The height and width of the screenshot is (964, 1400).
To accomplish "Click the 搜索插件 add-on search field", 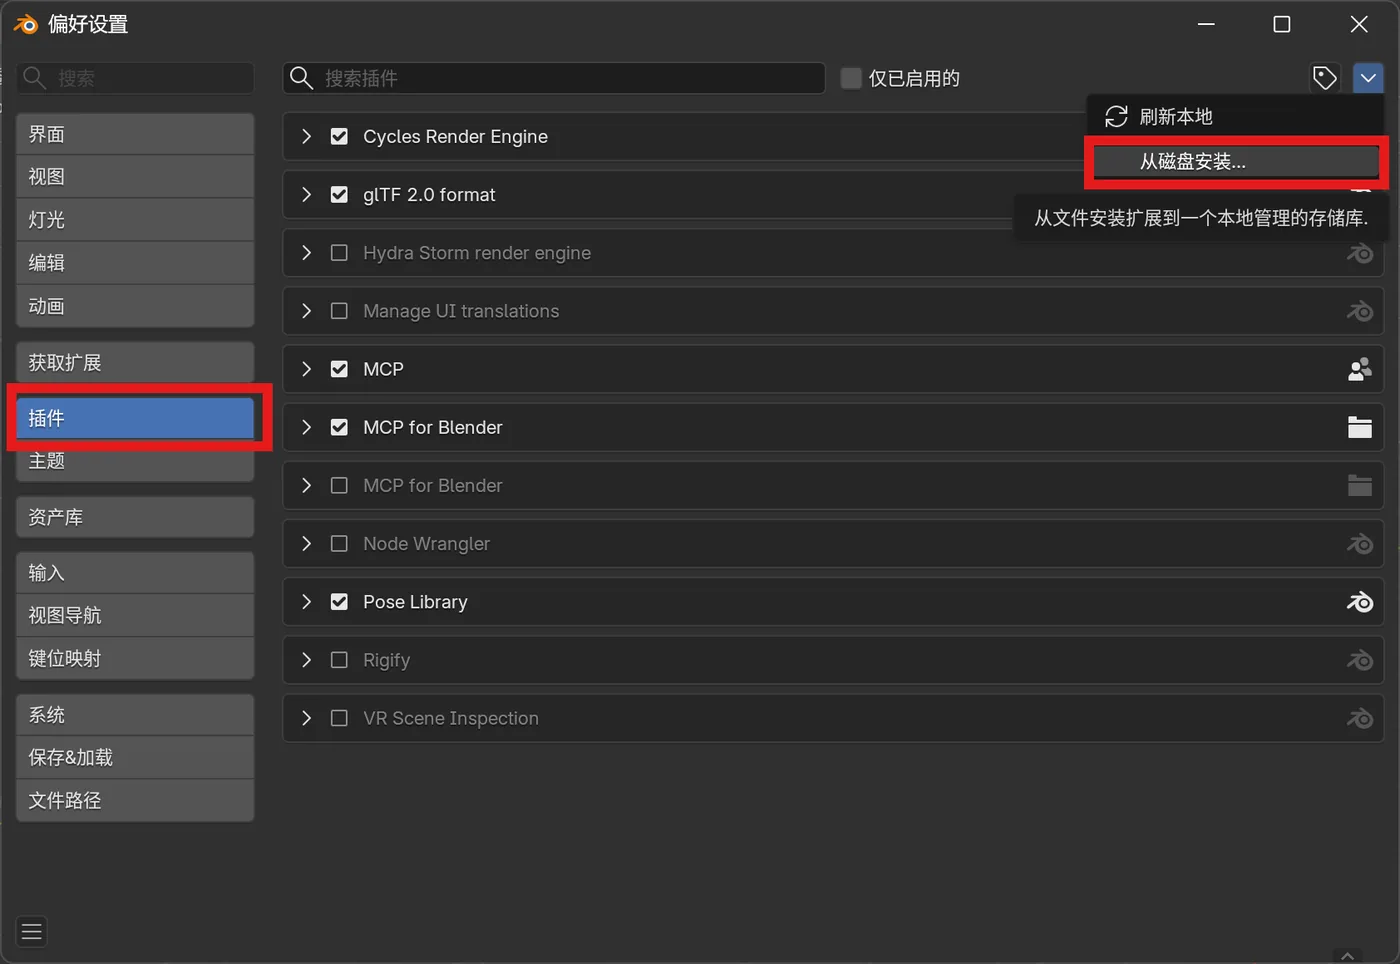I will pyautogui.click(x=554, y=78).
